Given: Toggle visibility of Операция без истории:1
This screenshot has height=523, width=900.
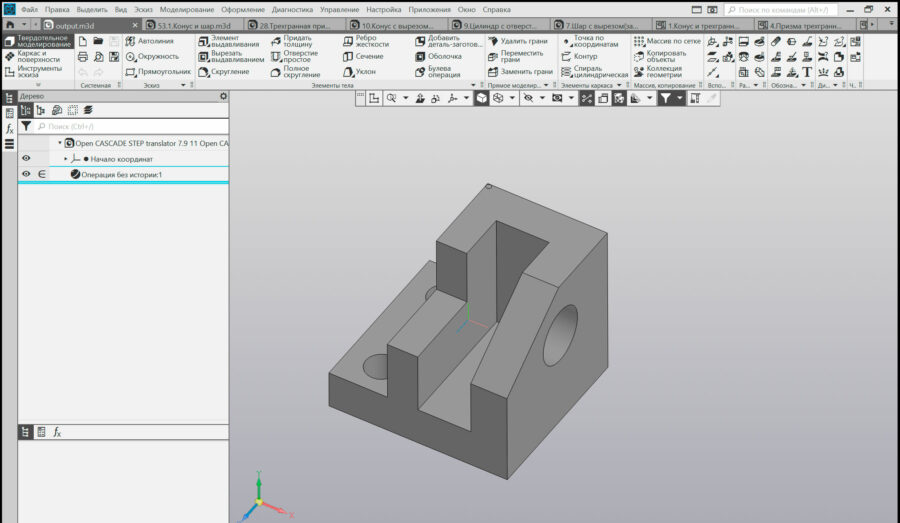Looking at the screenshot, I should [x=26, y=174].
